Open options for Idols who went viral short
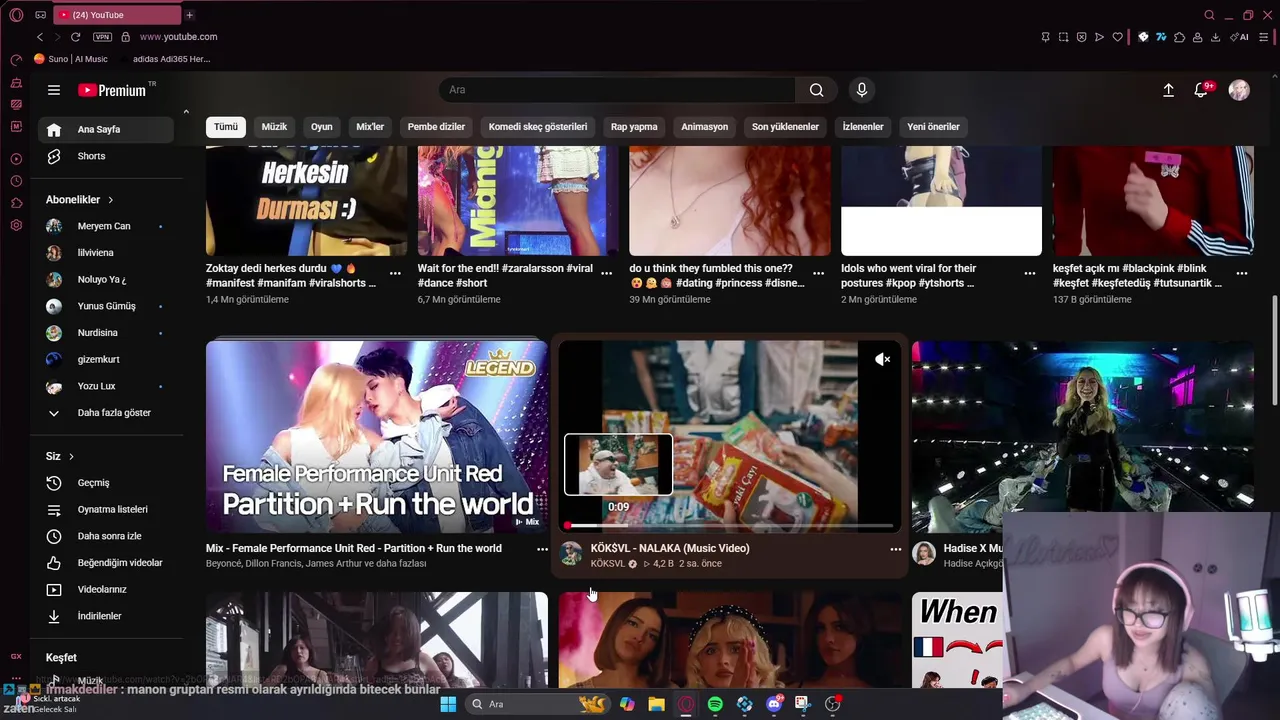Viewport: 1280px width, 720px height. pos(1030,273)
